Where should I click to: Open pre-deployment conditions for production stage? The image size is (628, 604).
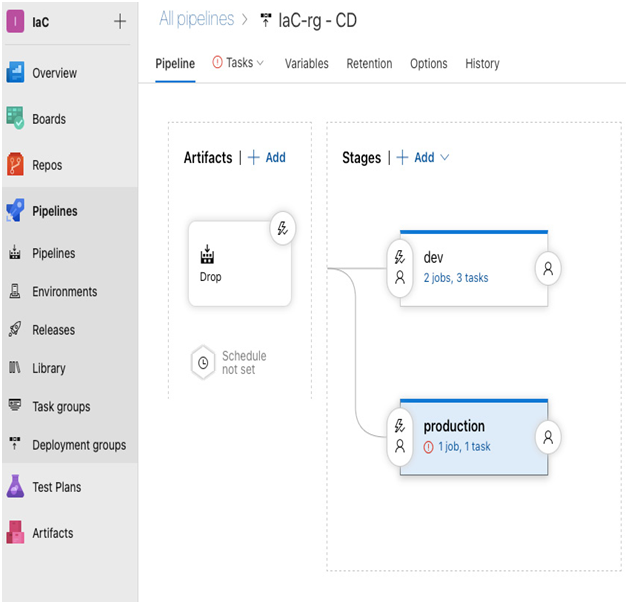click(400, 437)
